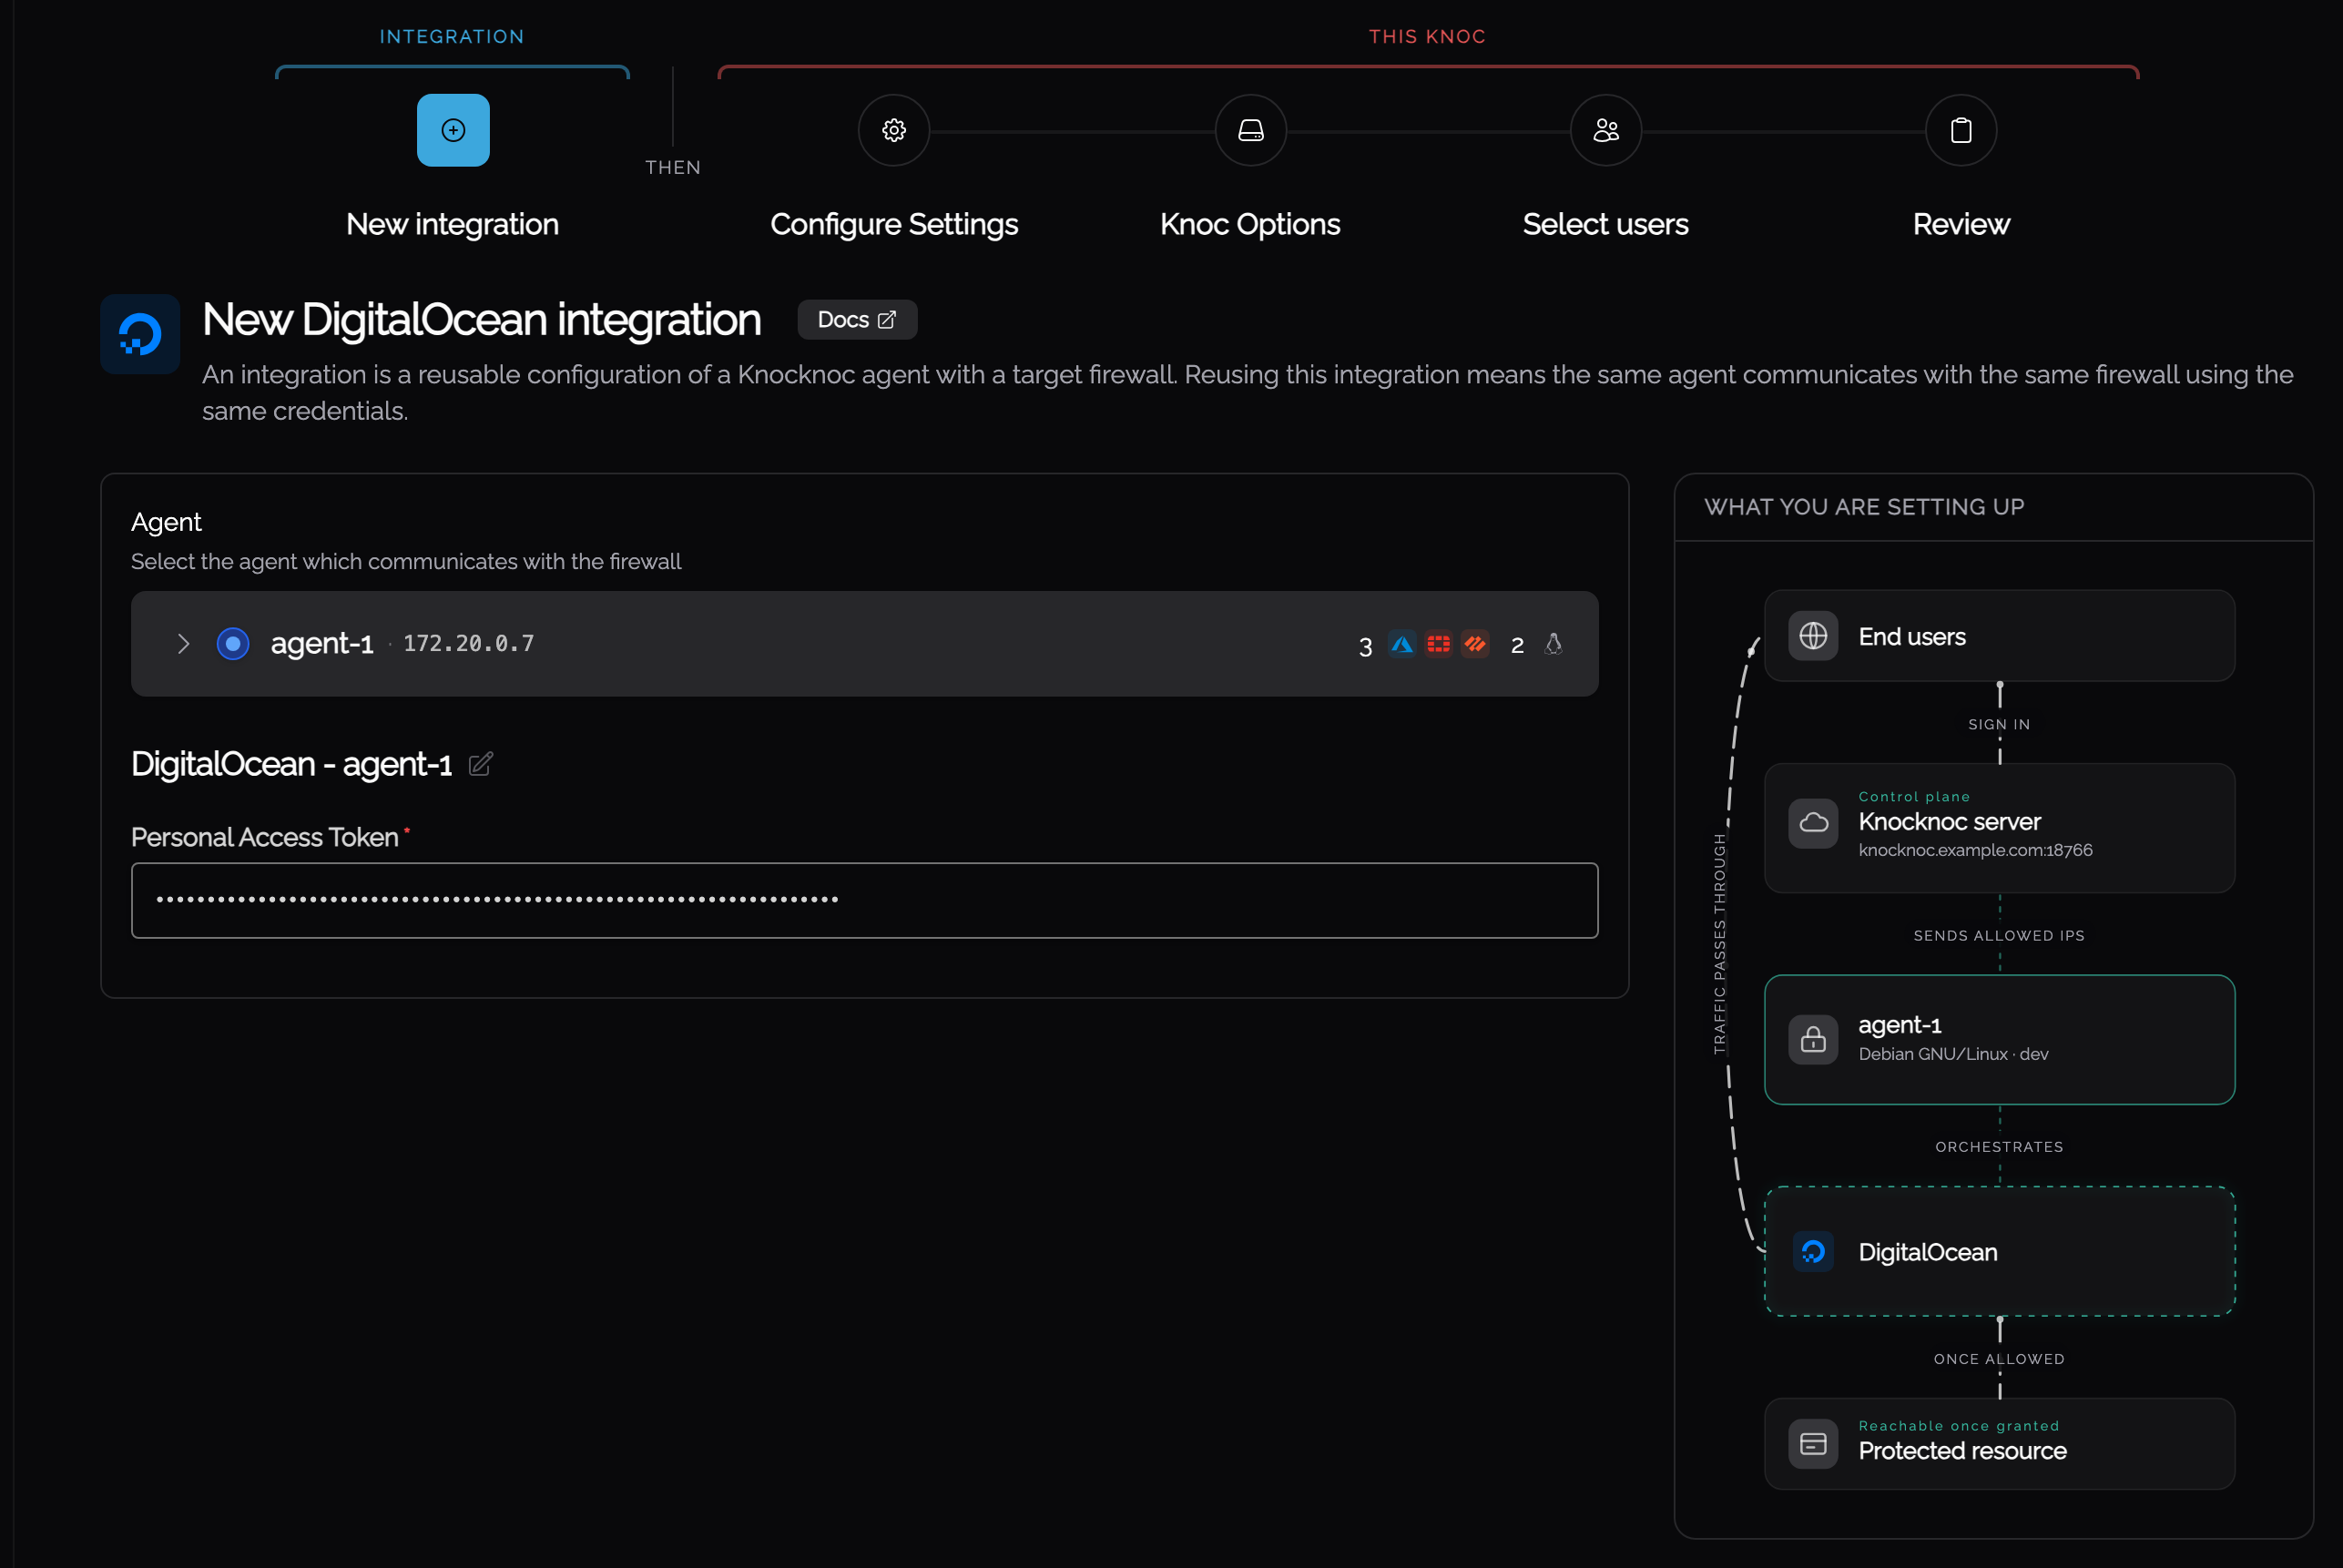Image resolution: width=2343 pixels, height=1568 pixels.
Task: Select the Review step label
Action: tap(1961, 224)
